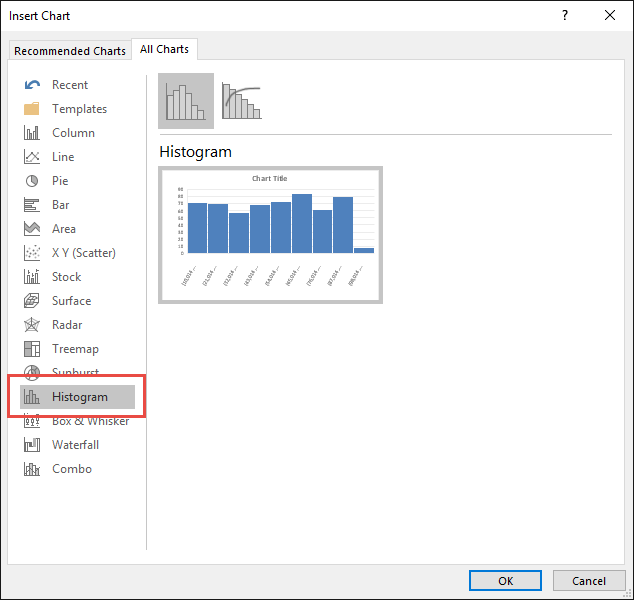The height and width of the screenshot is (600, 634).
Task: Click the Chart Title text in preview
Action: [x=270, y=178]
